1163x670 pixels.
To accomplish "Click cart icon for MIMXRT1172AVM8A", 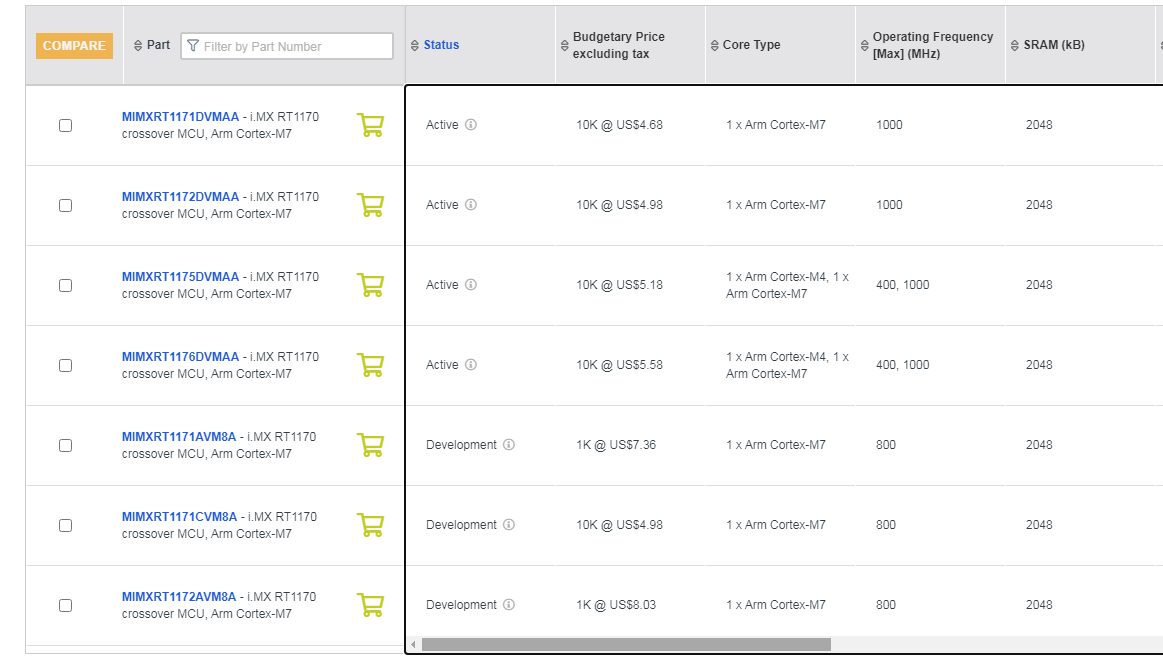I will (x=370, y=605).
